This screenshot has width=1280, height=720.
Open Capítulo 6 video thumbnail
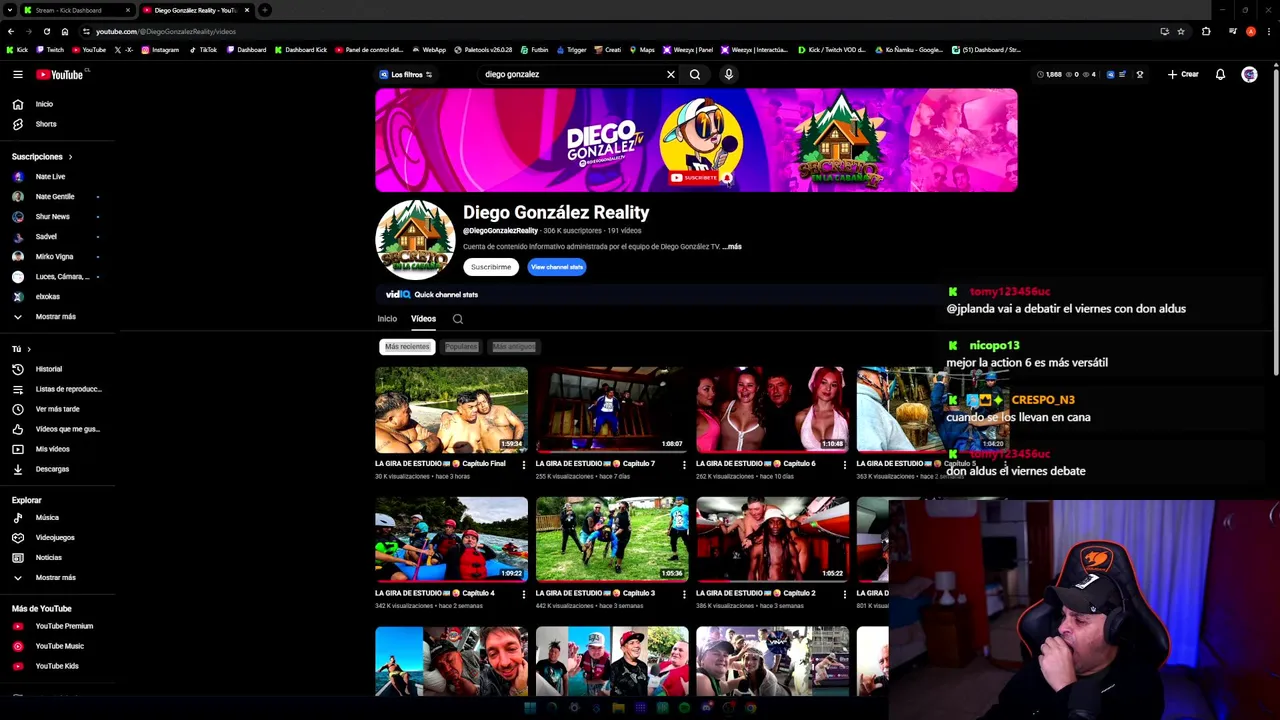(x=772, y=409)
